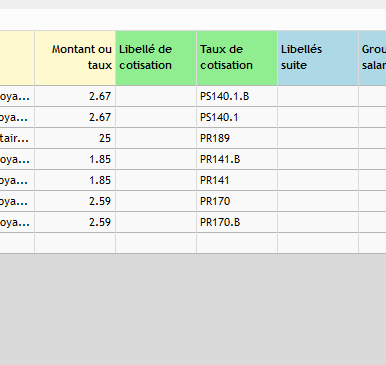Select the amount cell showing 25
The width and height of the screenshot is (386, 365).
(x=75, y=138)
